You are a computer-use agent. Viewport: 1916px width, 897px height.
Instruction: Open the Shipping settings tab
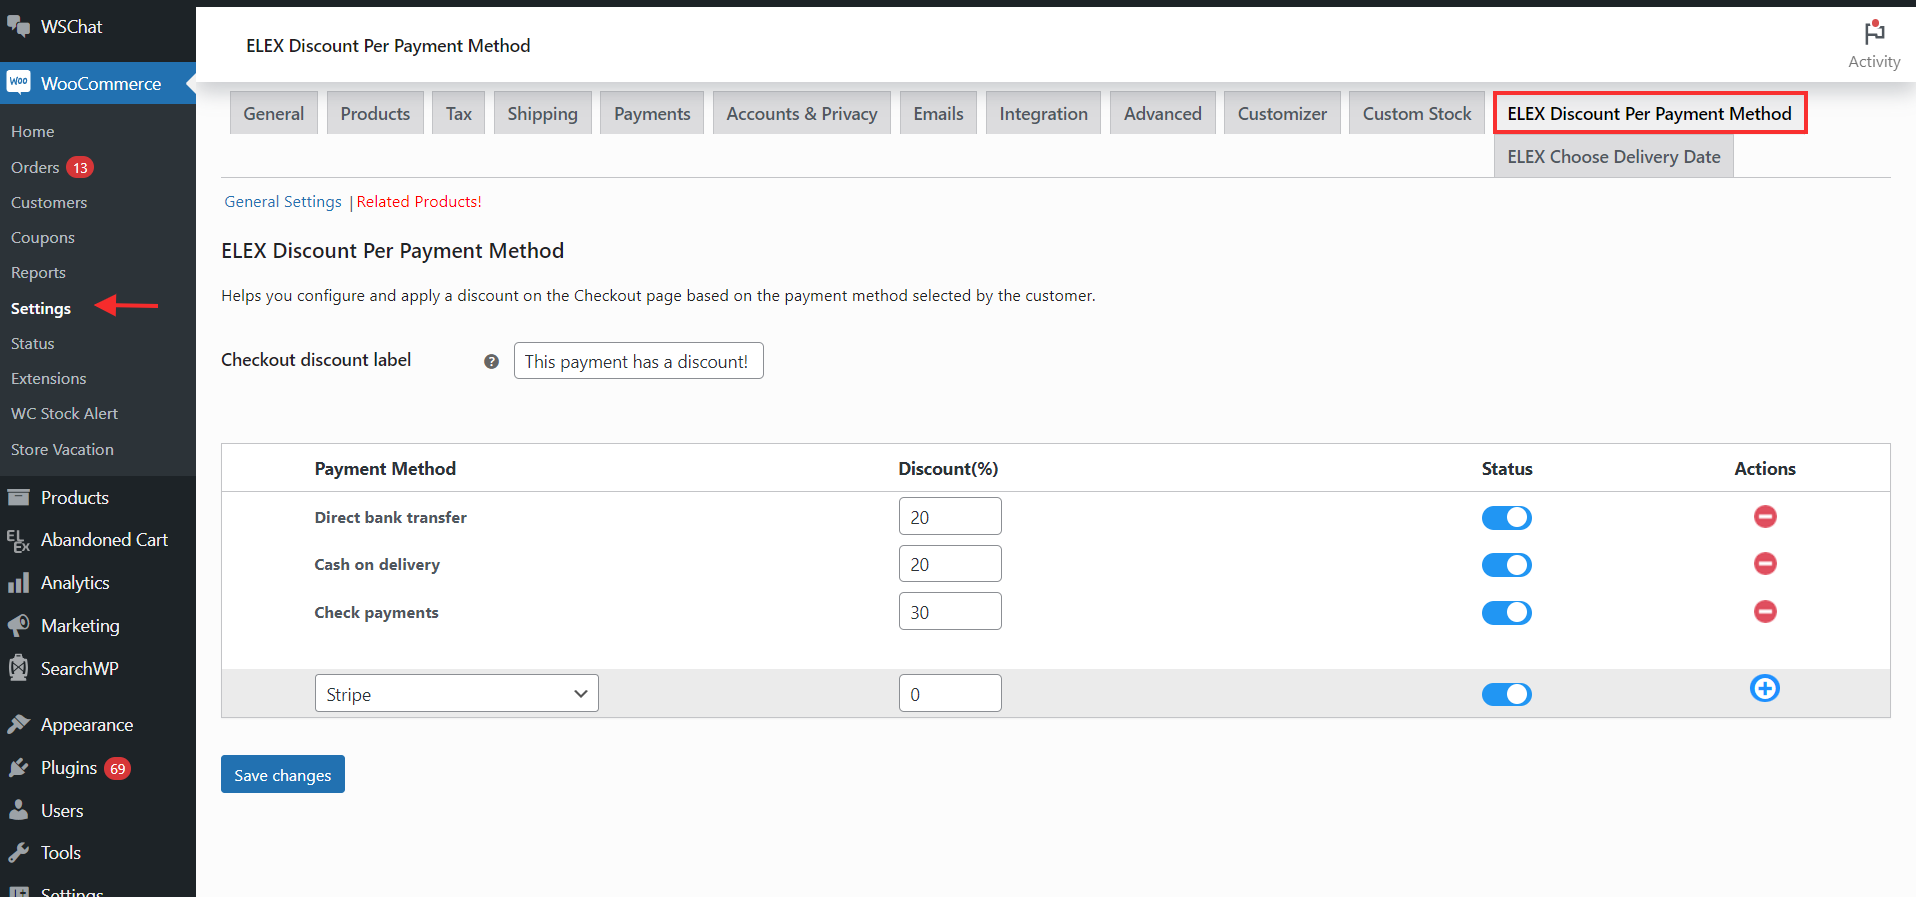[542, 113]
